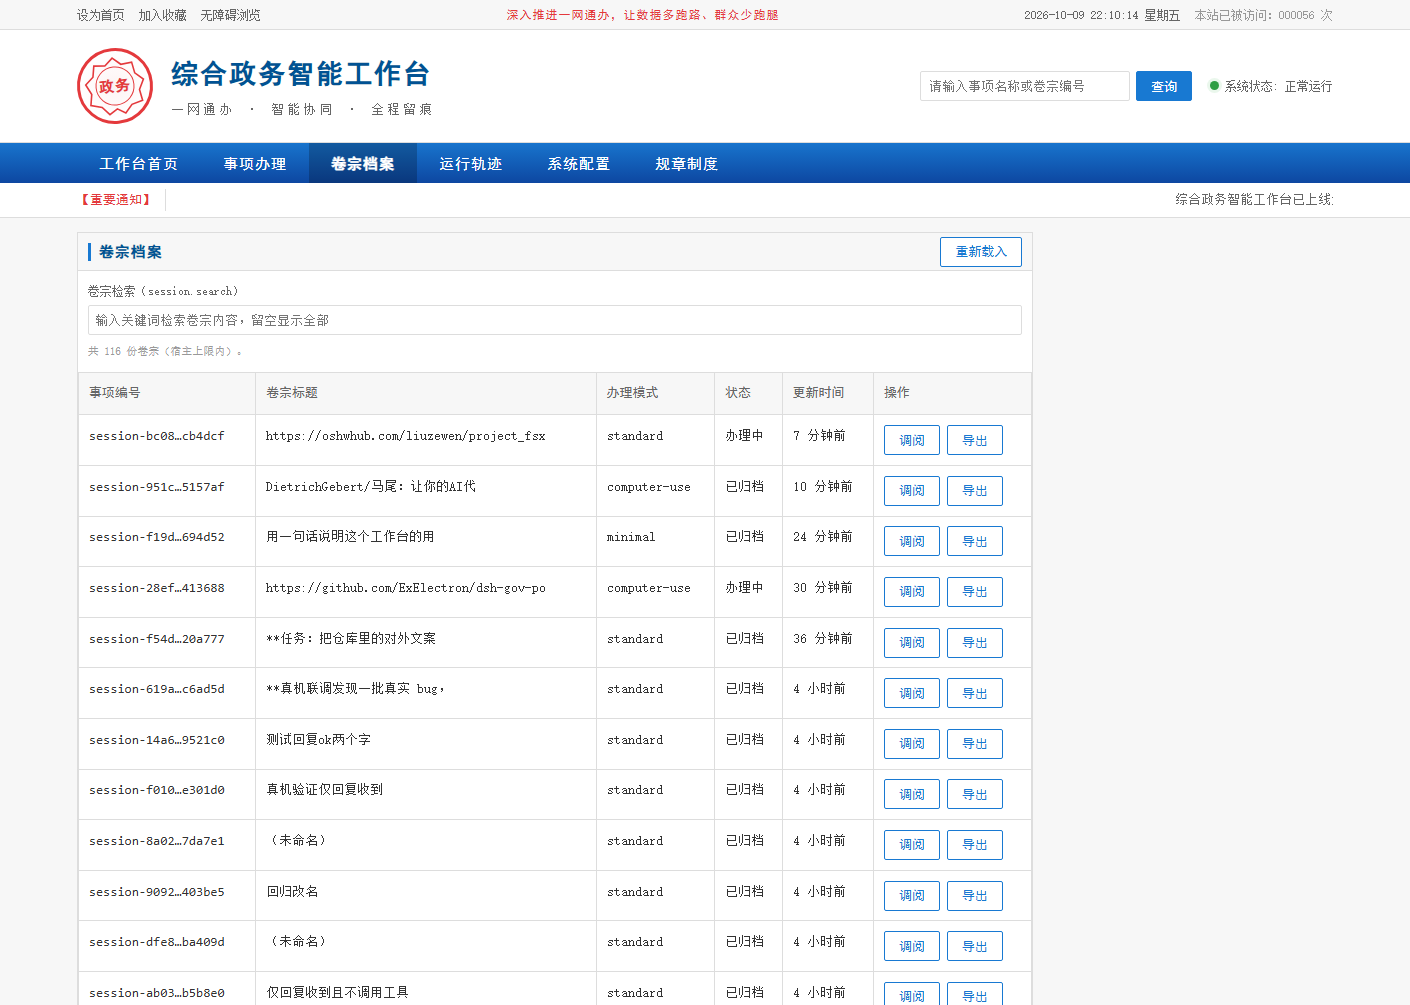Select the title 用一句话说明这个工作台的用
1410x1005 pixels.
[350, 537]
